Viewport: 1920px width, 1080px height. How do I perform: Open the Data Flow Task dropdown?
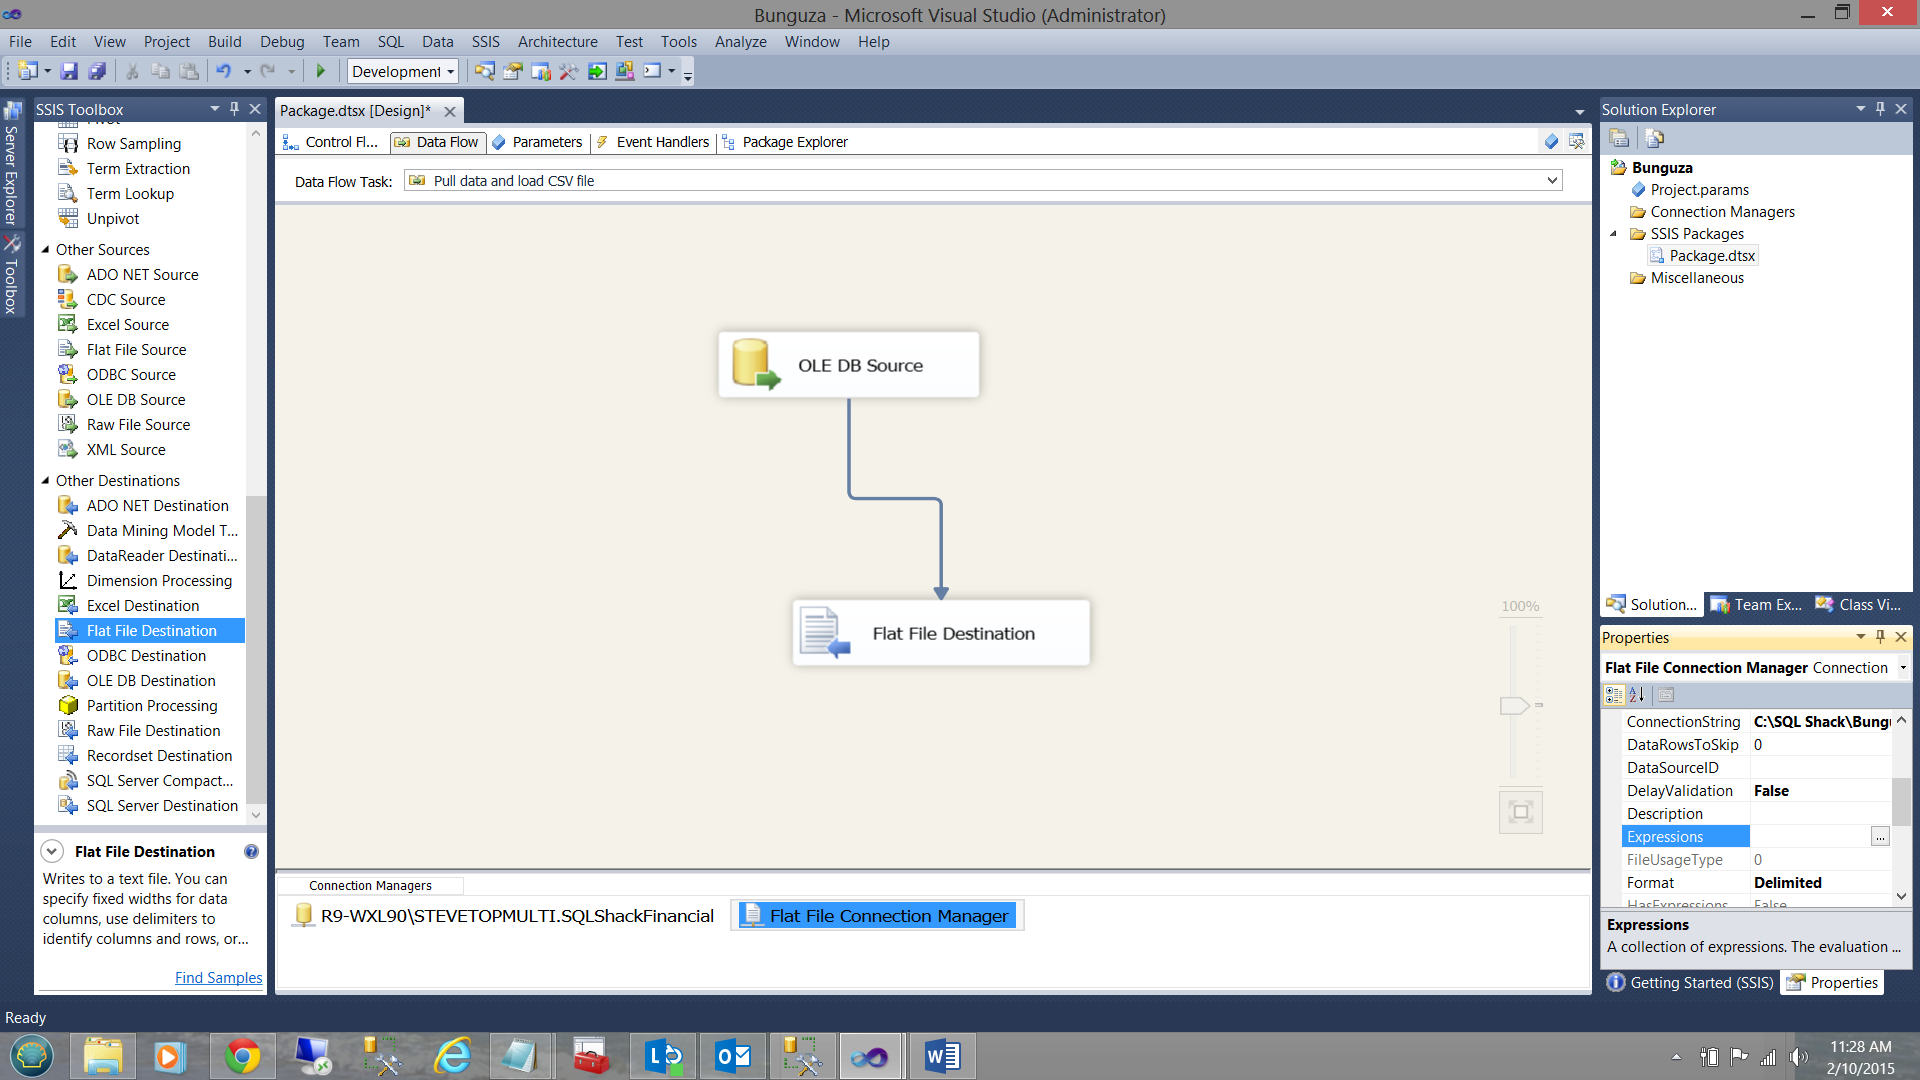tap(1552, 181)
